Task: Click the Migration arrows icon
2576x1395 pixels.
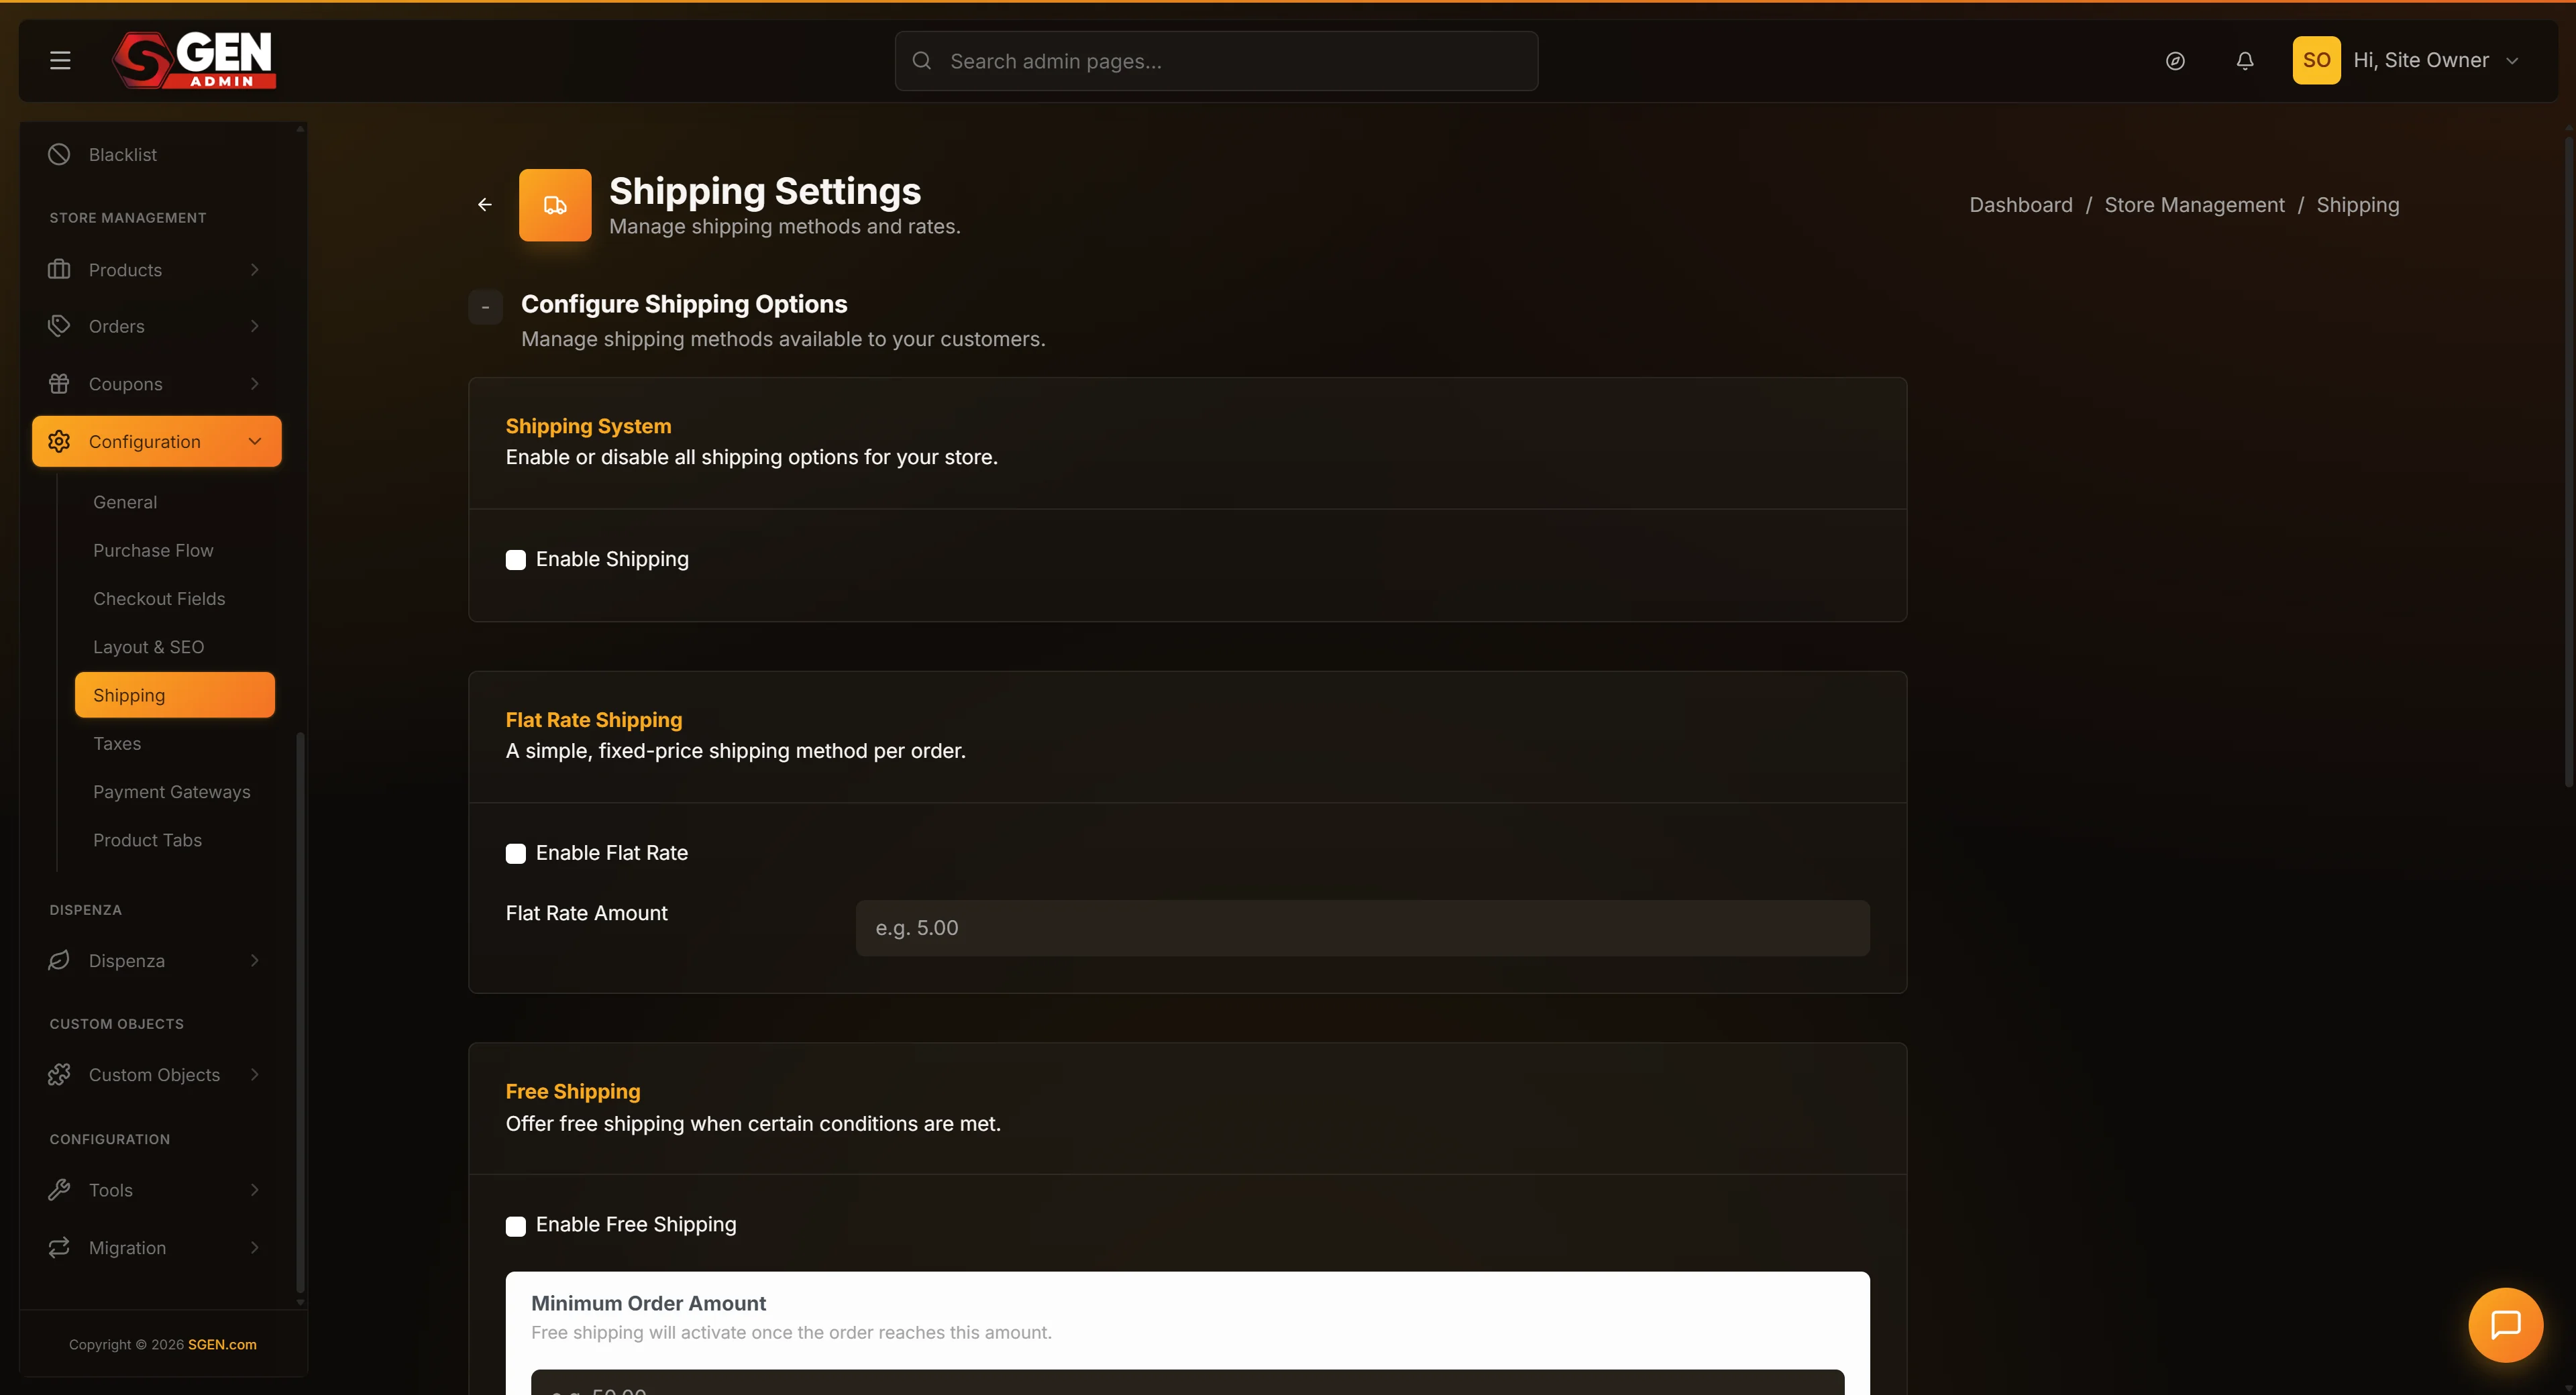Action: [59, 1247]
